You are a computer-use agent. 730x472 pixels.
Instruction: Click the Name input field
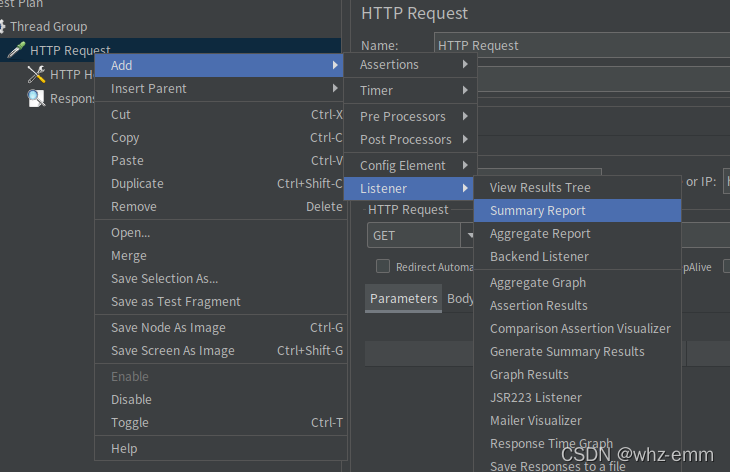click(x=582, y=45)
